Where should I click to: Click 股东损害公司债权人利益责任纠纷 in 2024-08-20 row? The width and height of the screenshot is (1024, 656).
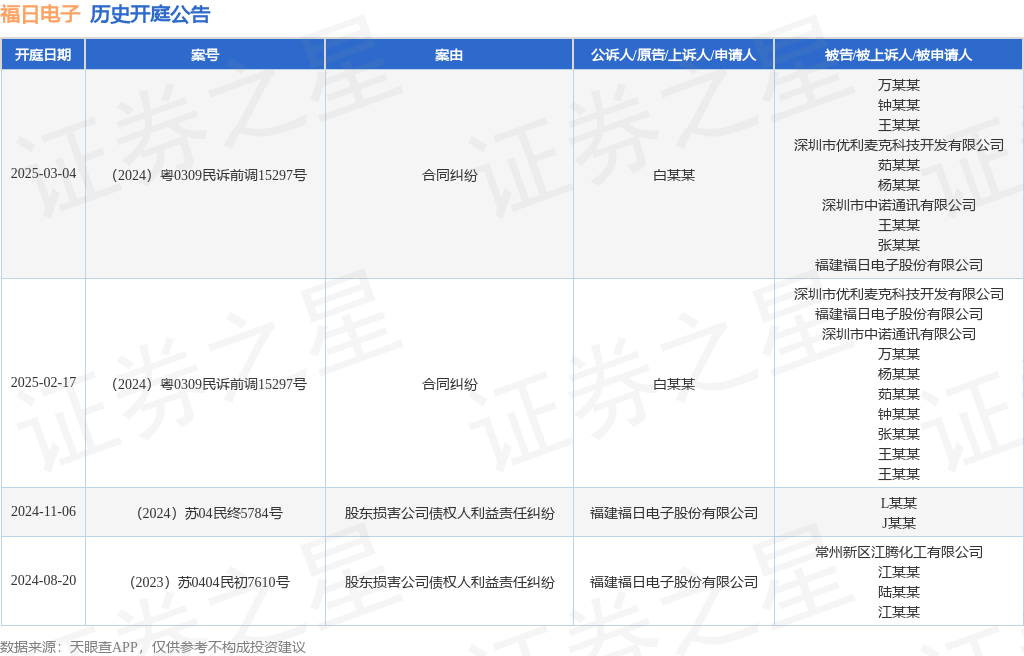coord(449,582)
